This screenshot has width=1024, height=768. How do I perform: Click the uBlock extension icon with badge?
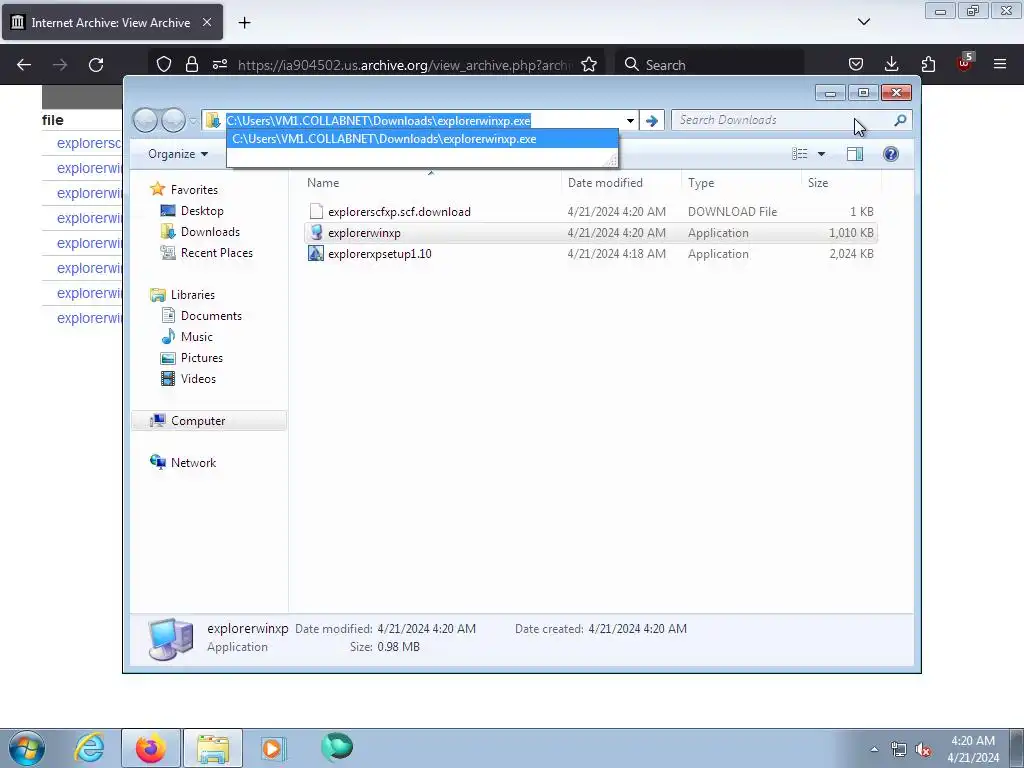click(x=965, y=63)
